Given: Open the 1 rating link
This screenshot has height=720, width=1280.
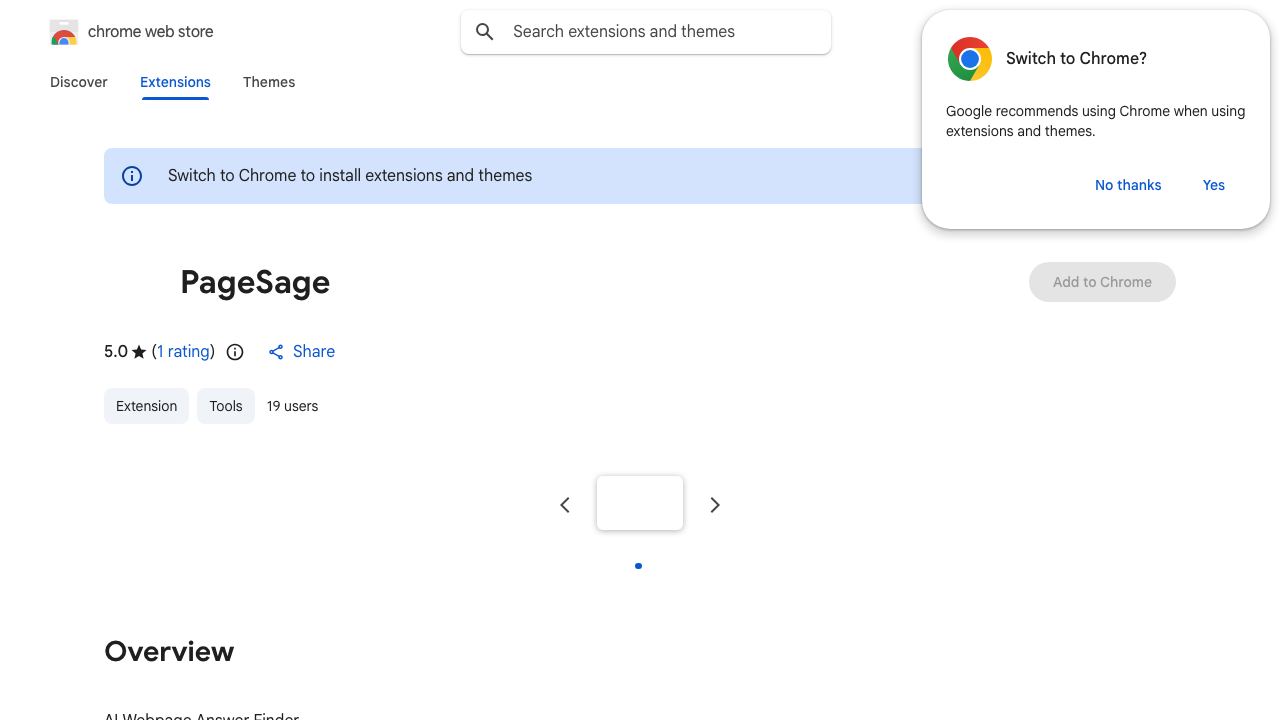Looking at the screenshot, I should click(184, 352).
